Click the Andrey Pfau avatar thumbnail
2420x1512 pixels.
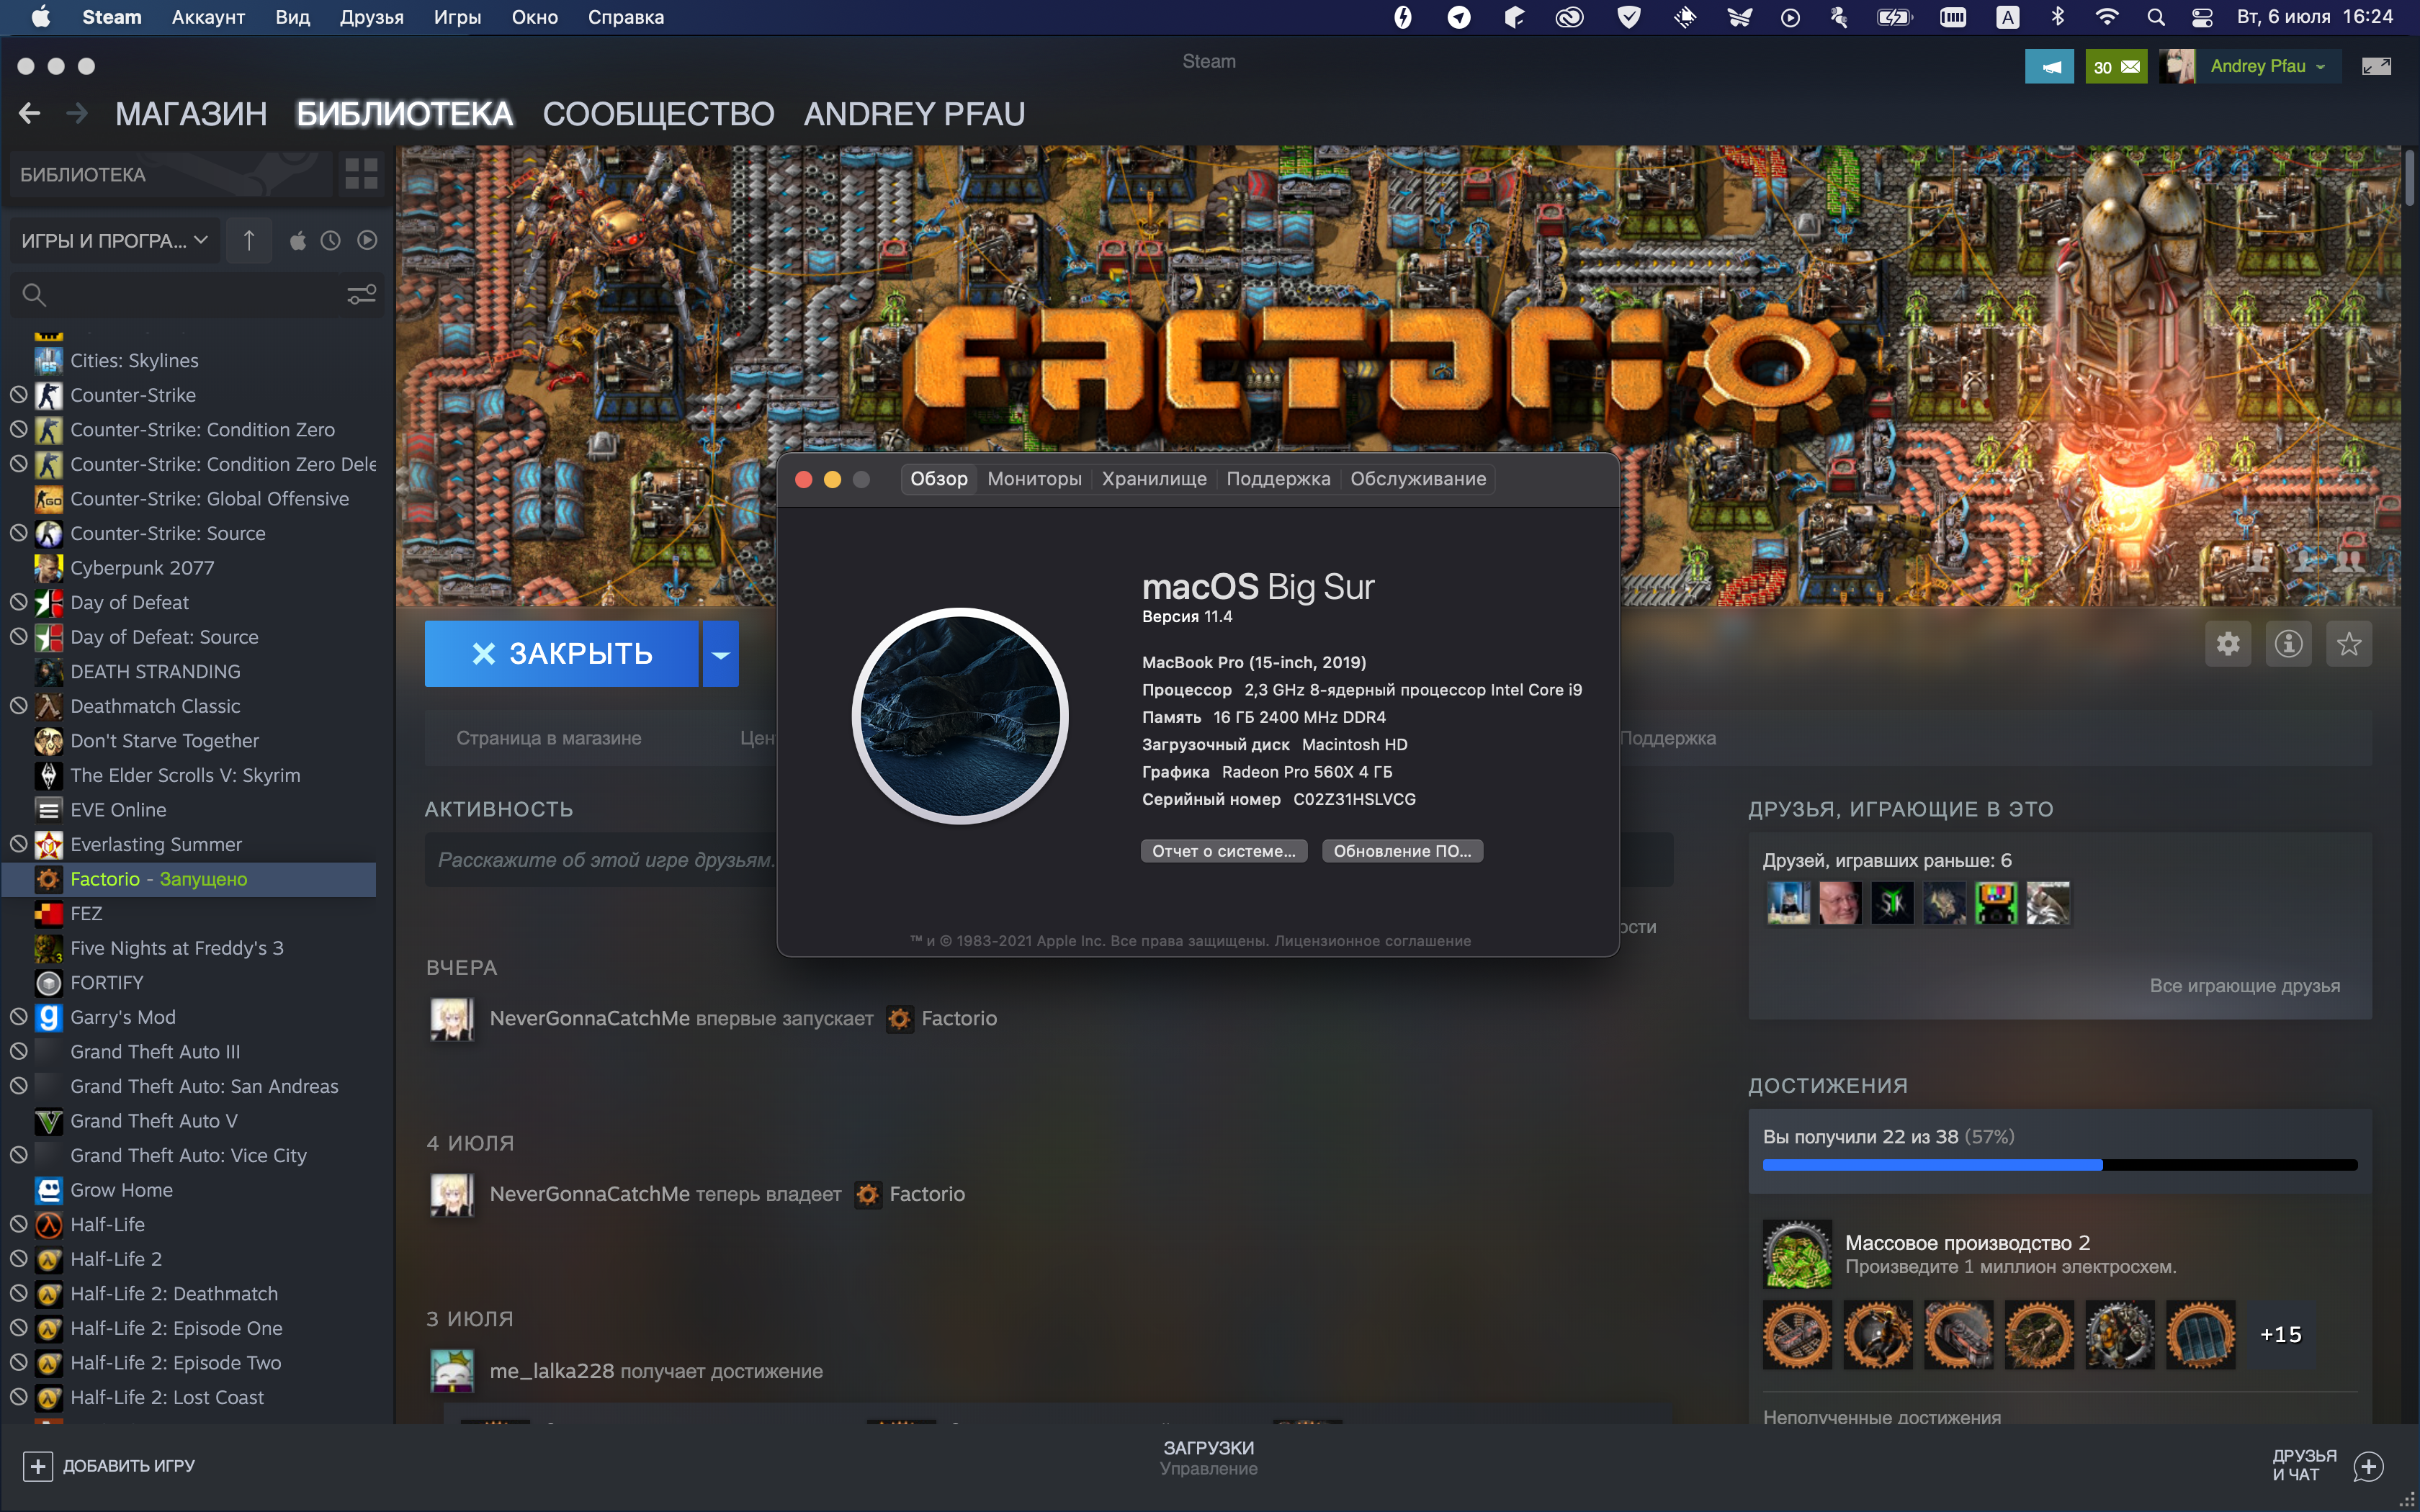(2177, 67)
